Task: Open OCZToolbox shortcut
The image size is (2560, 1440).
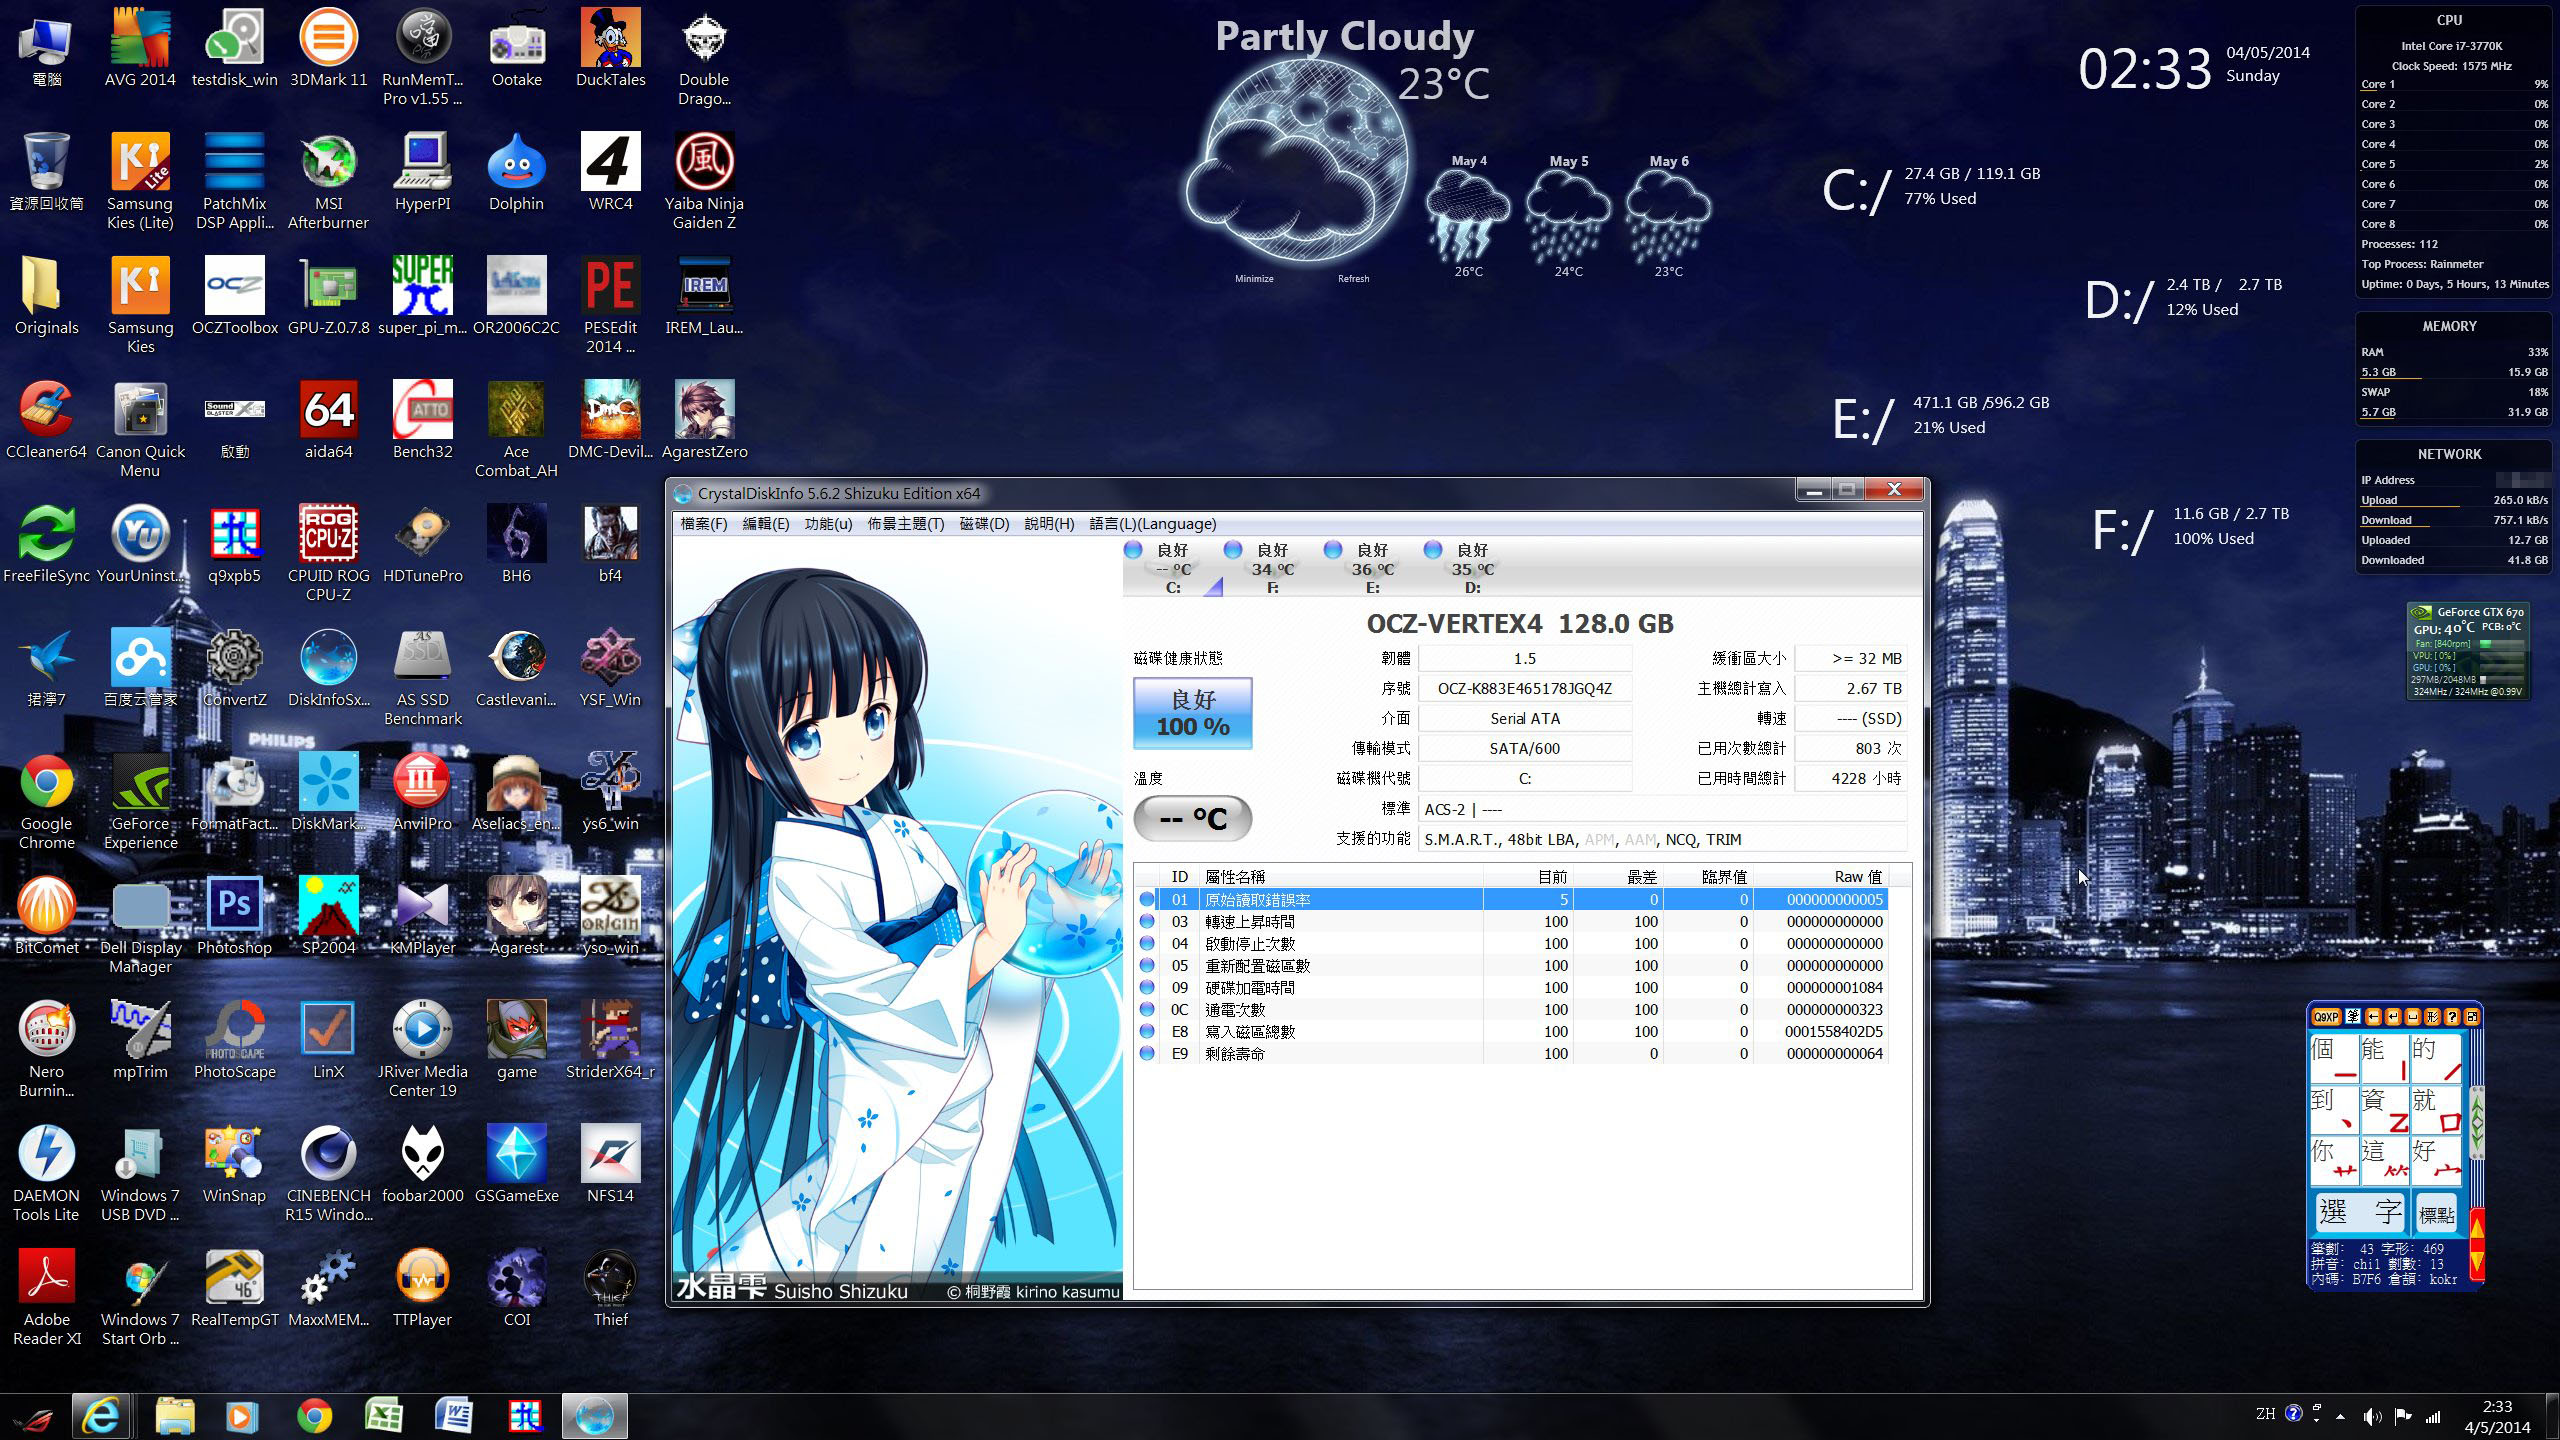Action: 235,296
